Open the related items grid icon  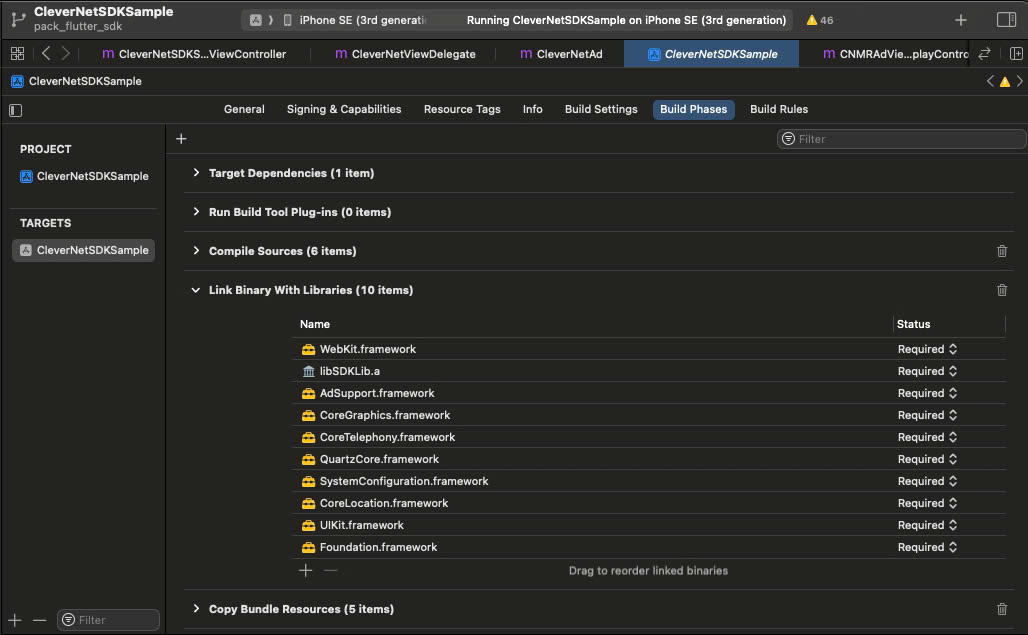[18, 54]
